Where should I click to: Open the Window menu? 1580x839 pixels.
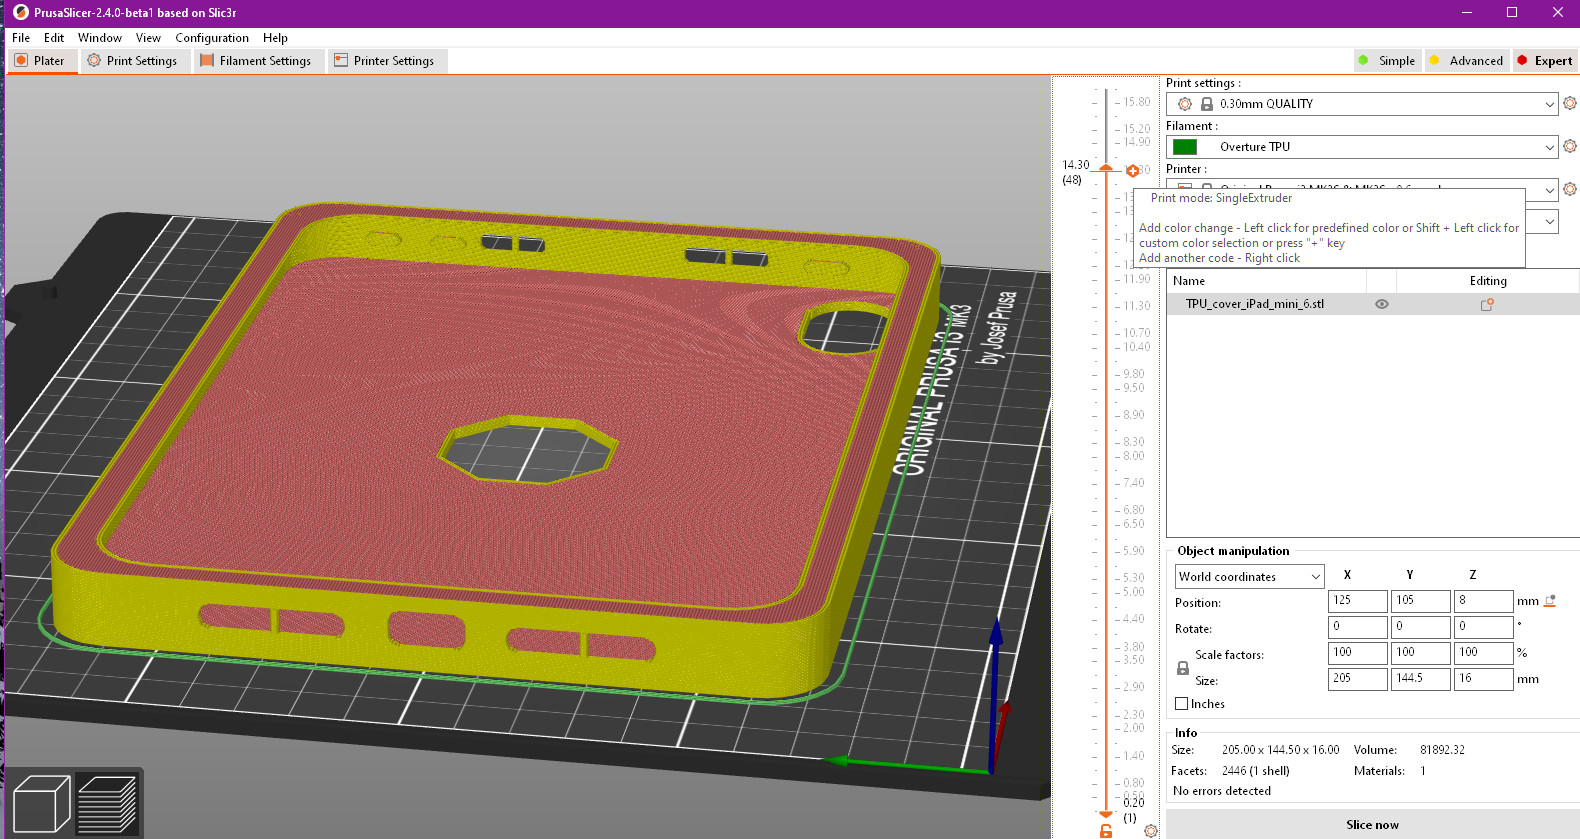[100, 38]
